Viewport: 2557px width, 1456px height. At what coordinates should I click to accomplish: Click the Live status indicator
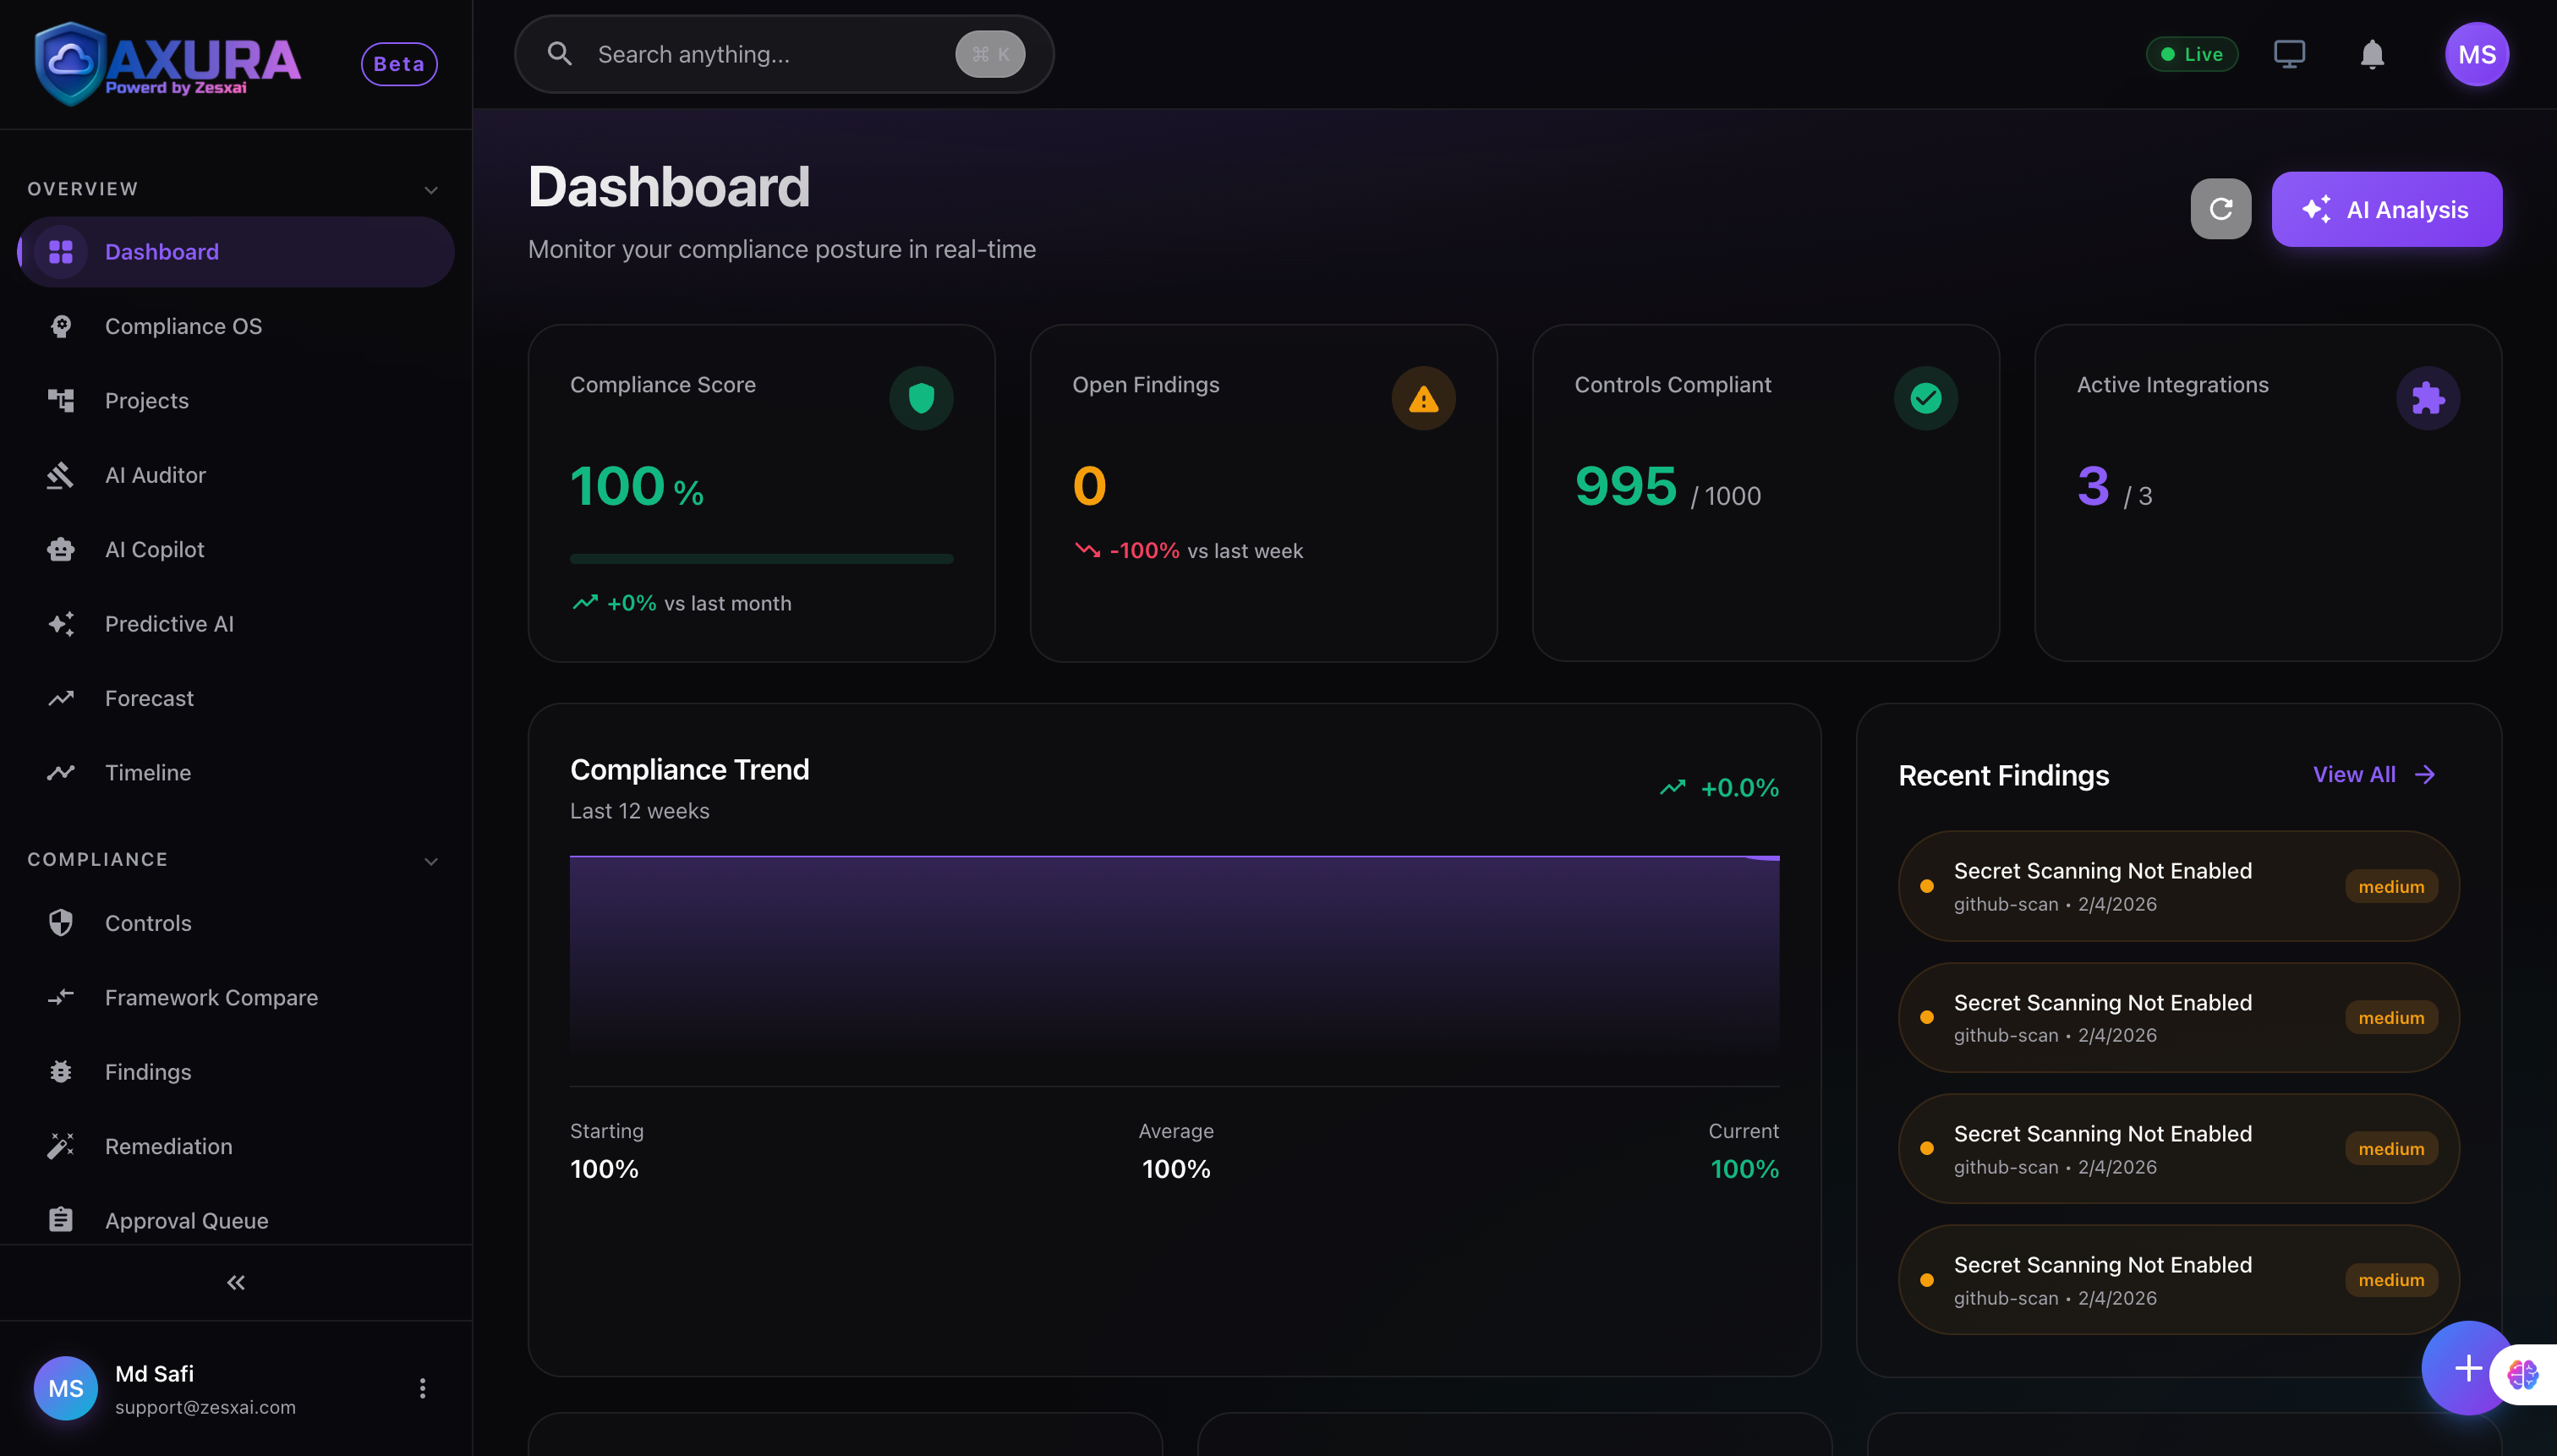tap(2192, 54)
